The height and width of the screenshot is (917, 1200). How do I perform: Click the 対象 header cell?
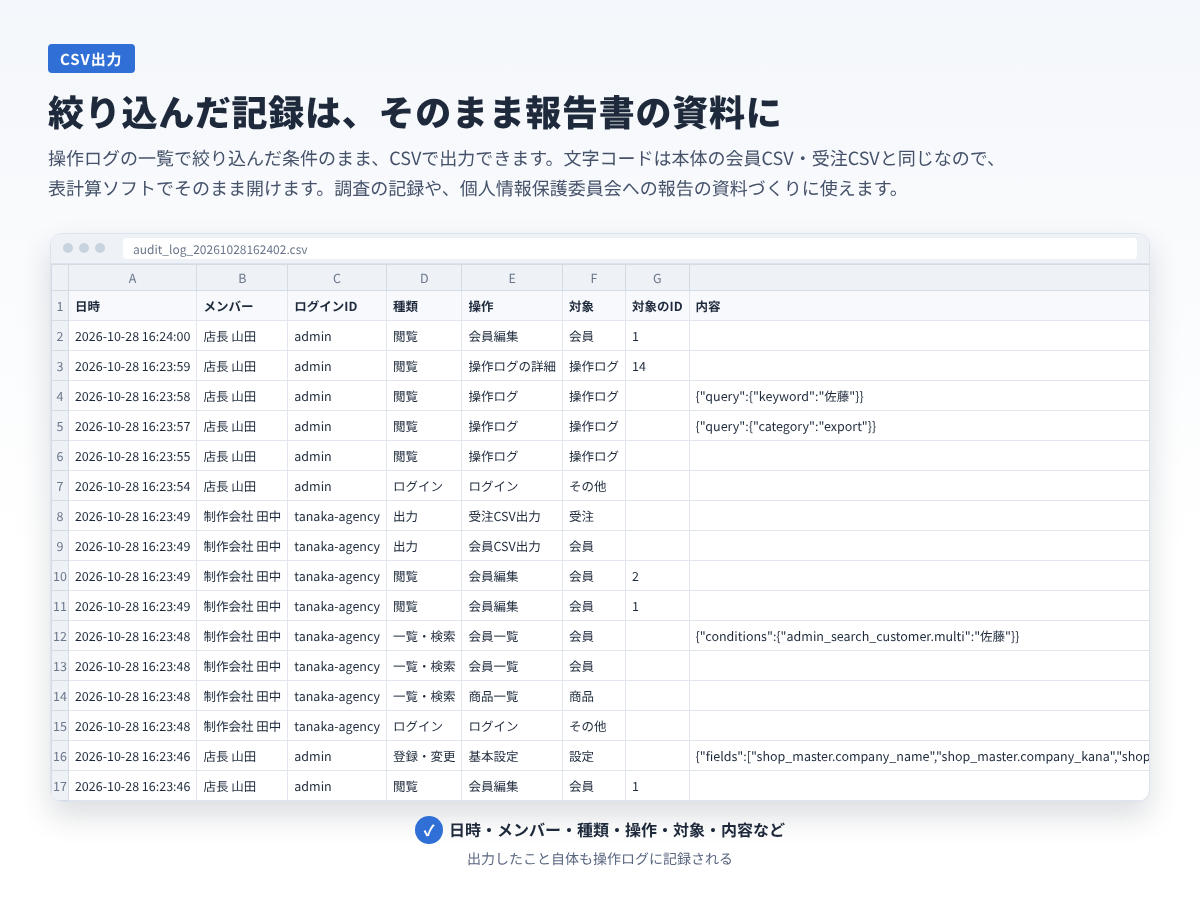point(594,306)
